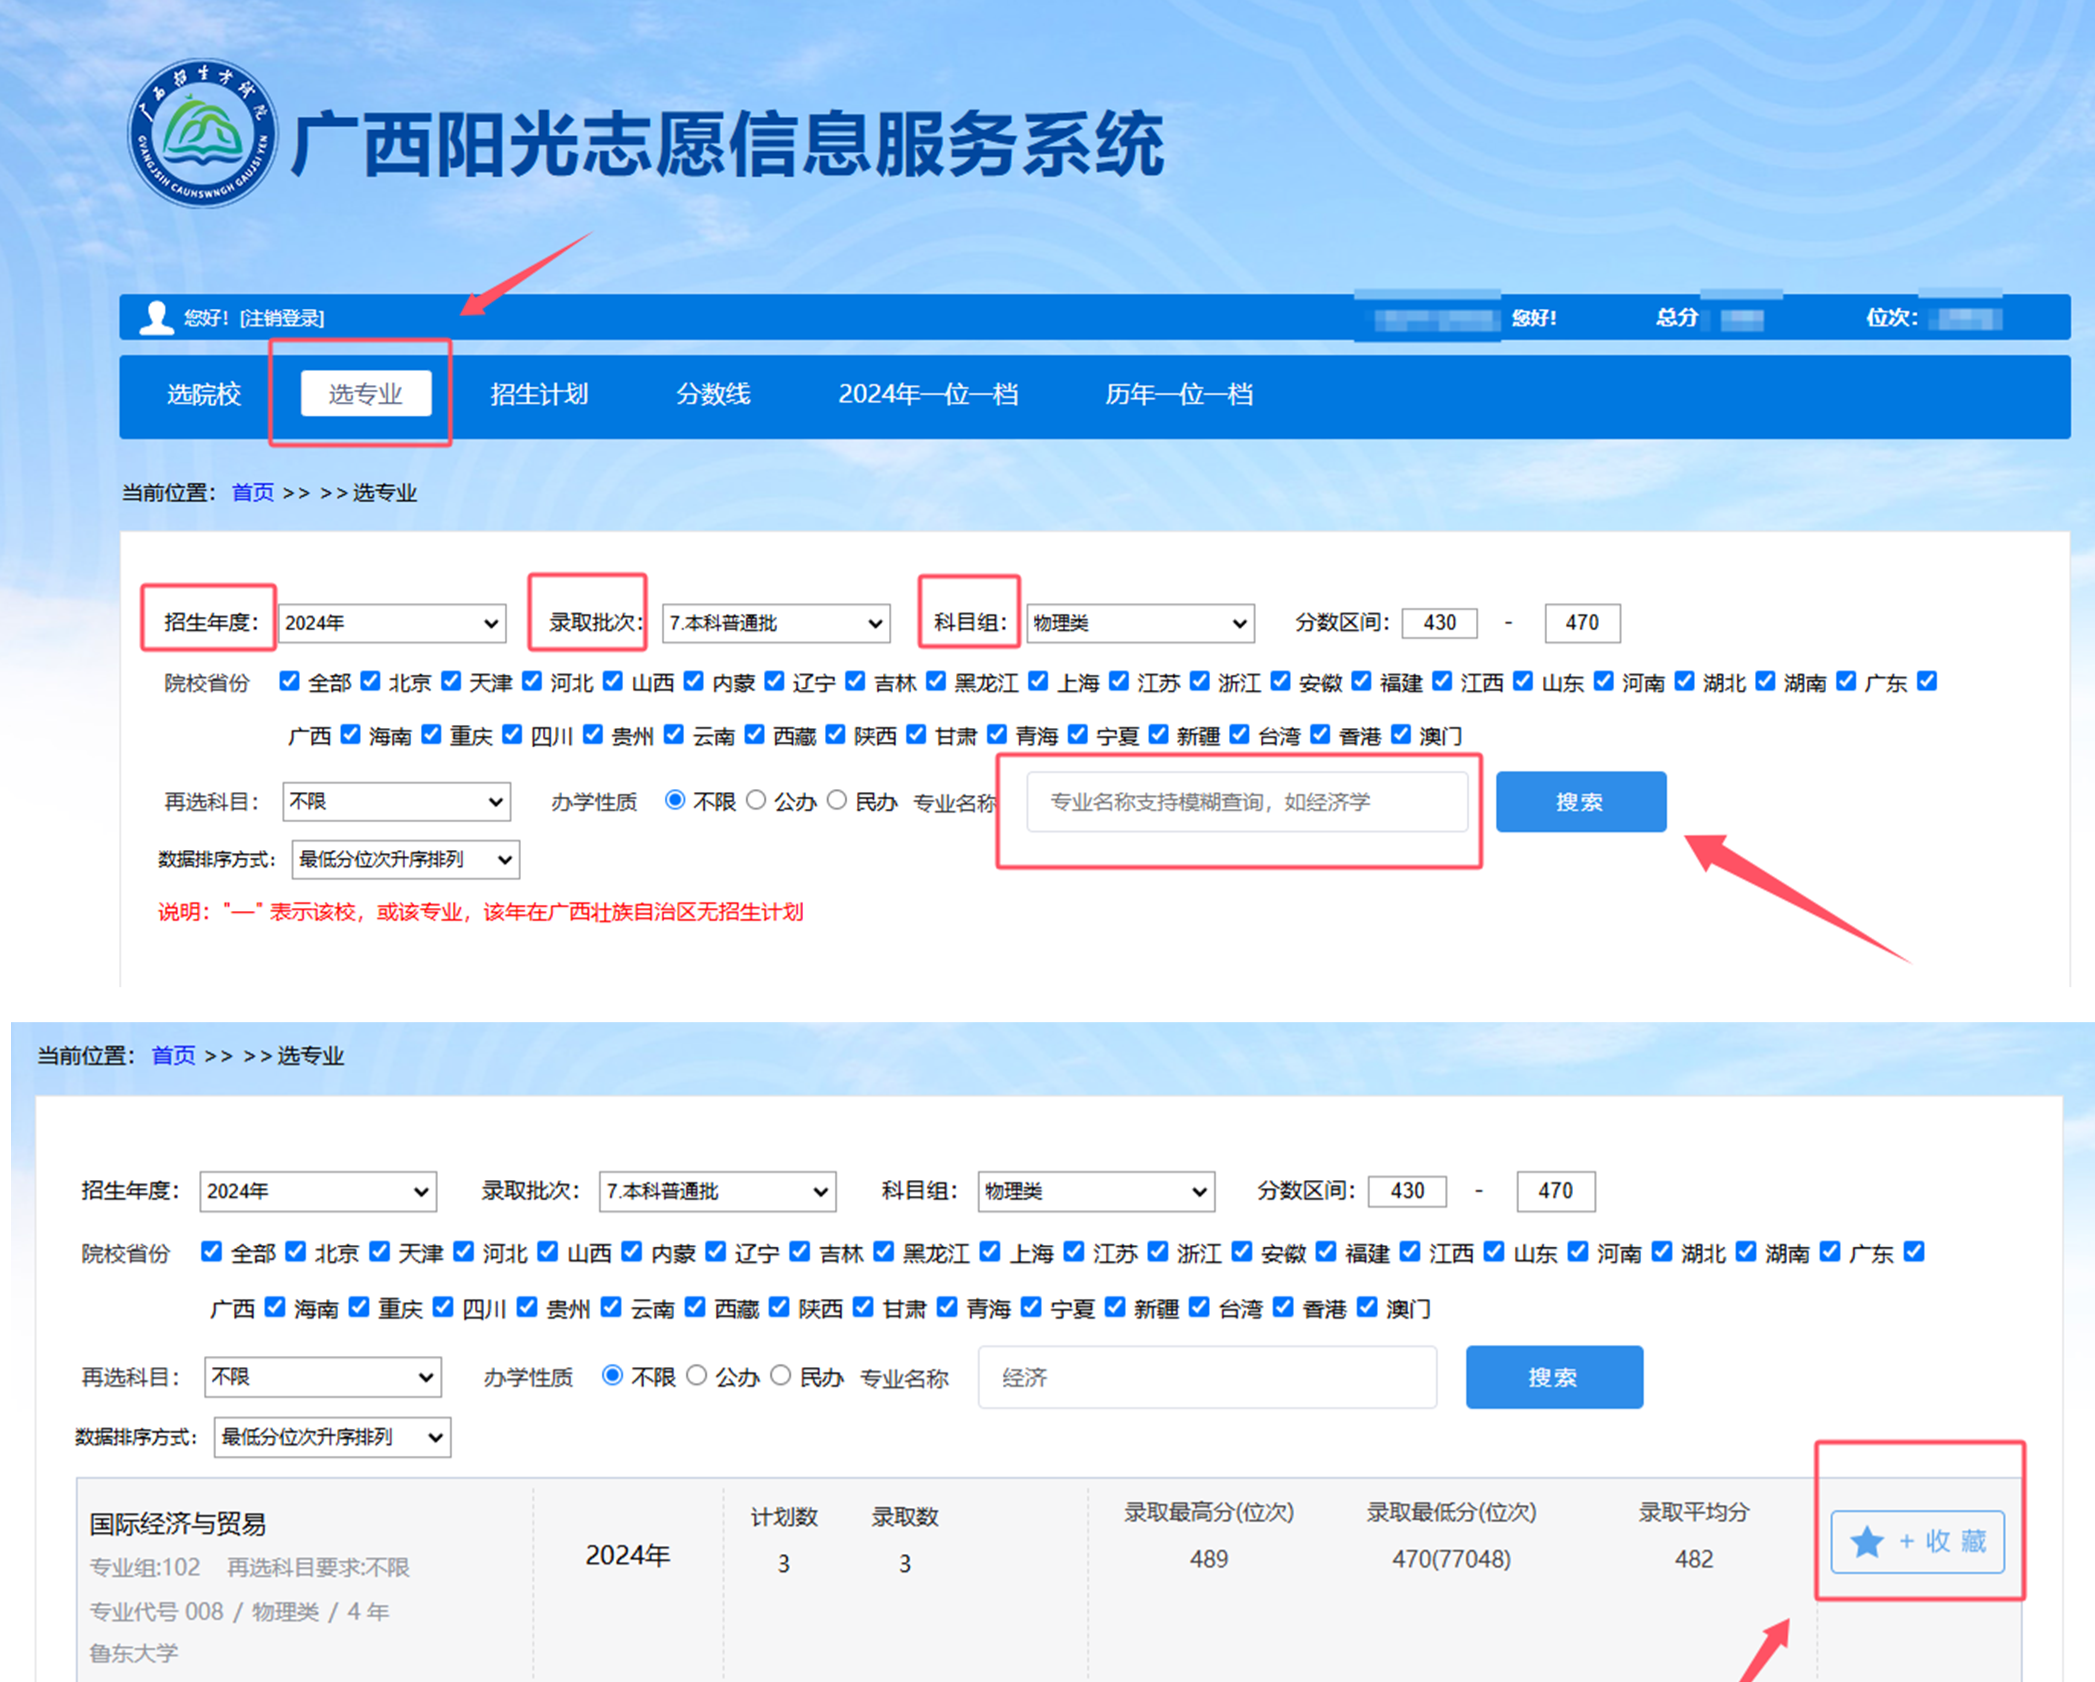
Task: Select upper 公办 radio button
Action: [x=757, y=800]
